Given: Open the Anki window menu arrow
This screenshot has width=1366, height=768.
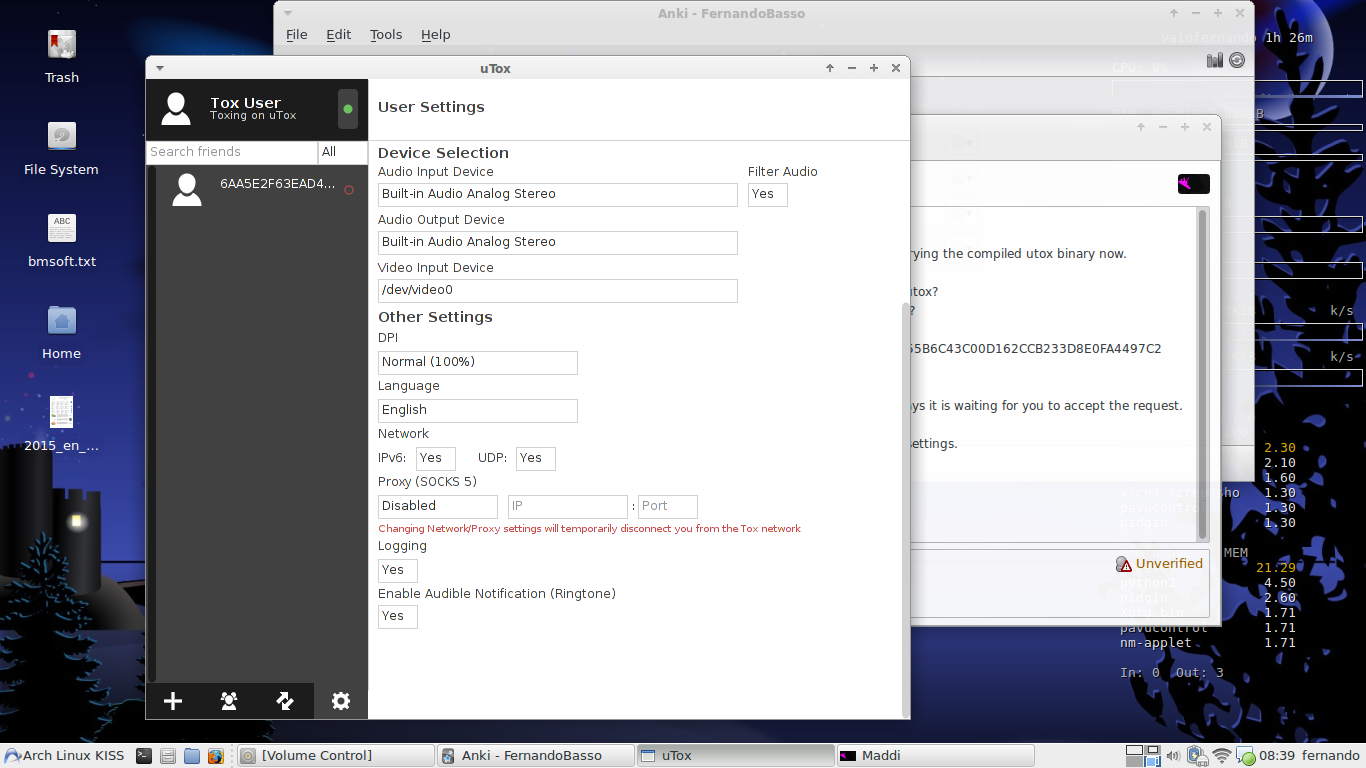Looking at the screenshot, I should 288,13.
